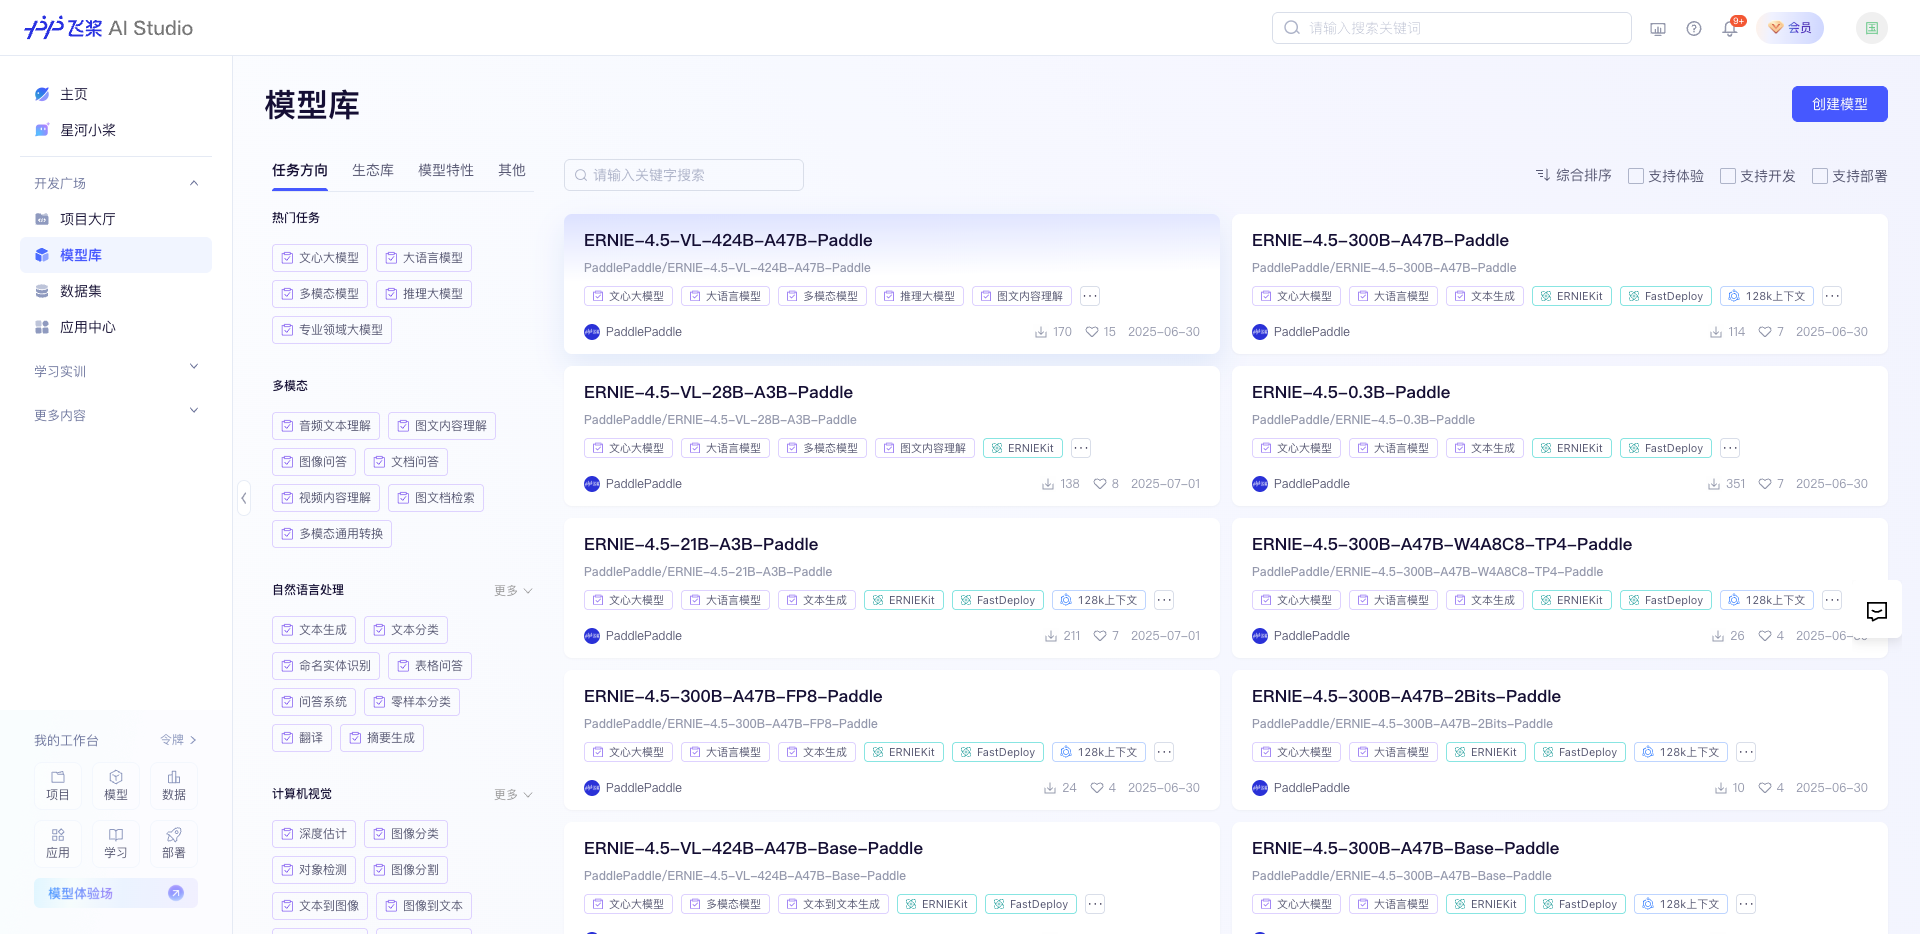
Task: Go to 主页 in sidebar
Action: (x=116, y=94)
